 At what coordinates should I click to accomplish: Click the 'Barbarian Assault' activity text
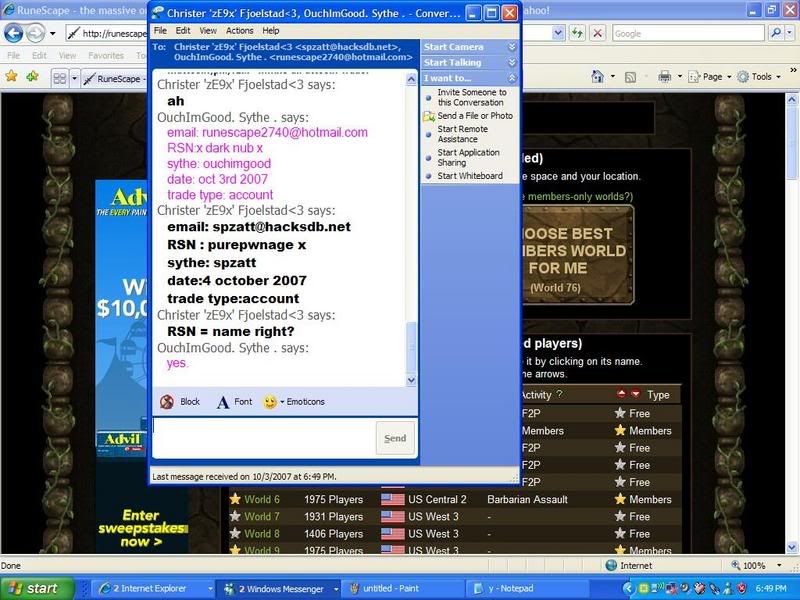[x=527, y=499]
